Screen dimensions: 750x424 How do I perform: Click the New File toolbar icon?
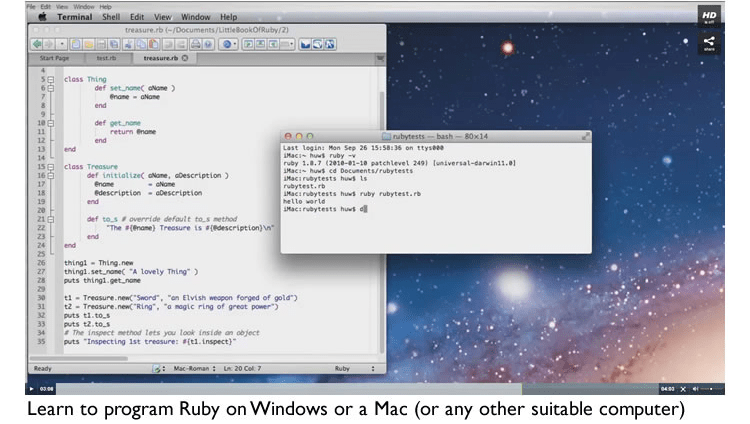(76, 45)
